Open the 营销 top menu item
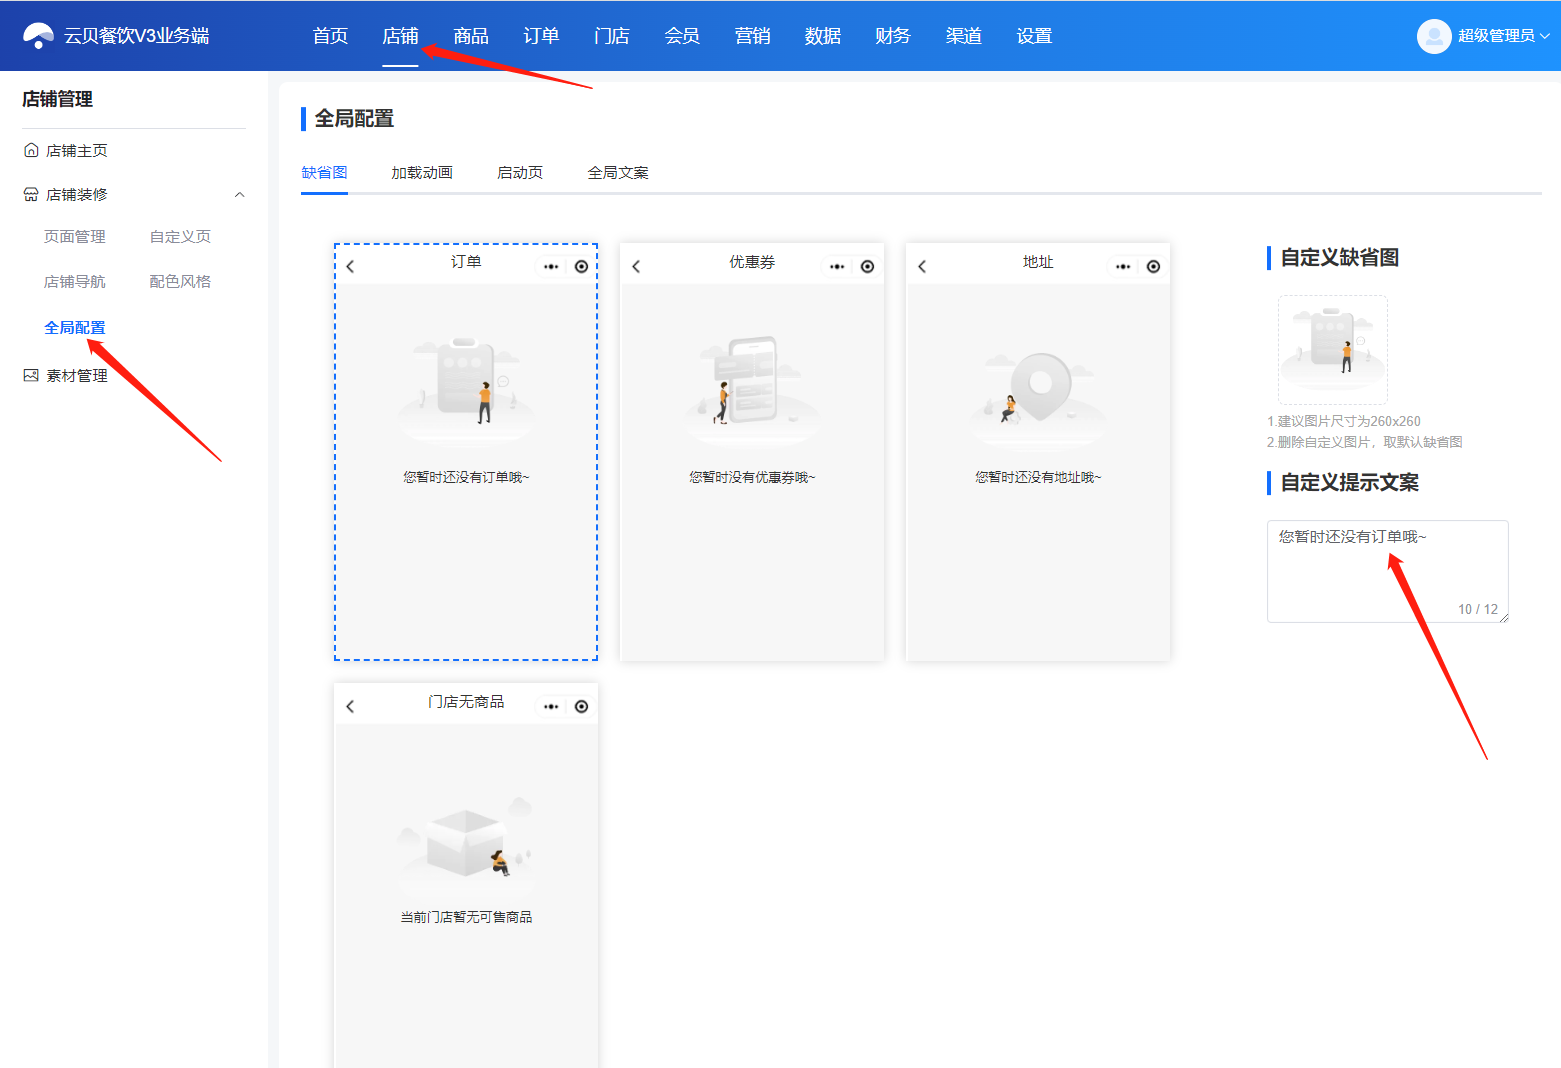Image resolution: width=1561 pixels, height=1068 pixels. [752, 36]
